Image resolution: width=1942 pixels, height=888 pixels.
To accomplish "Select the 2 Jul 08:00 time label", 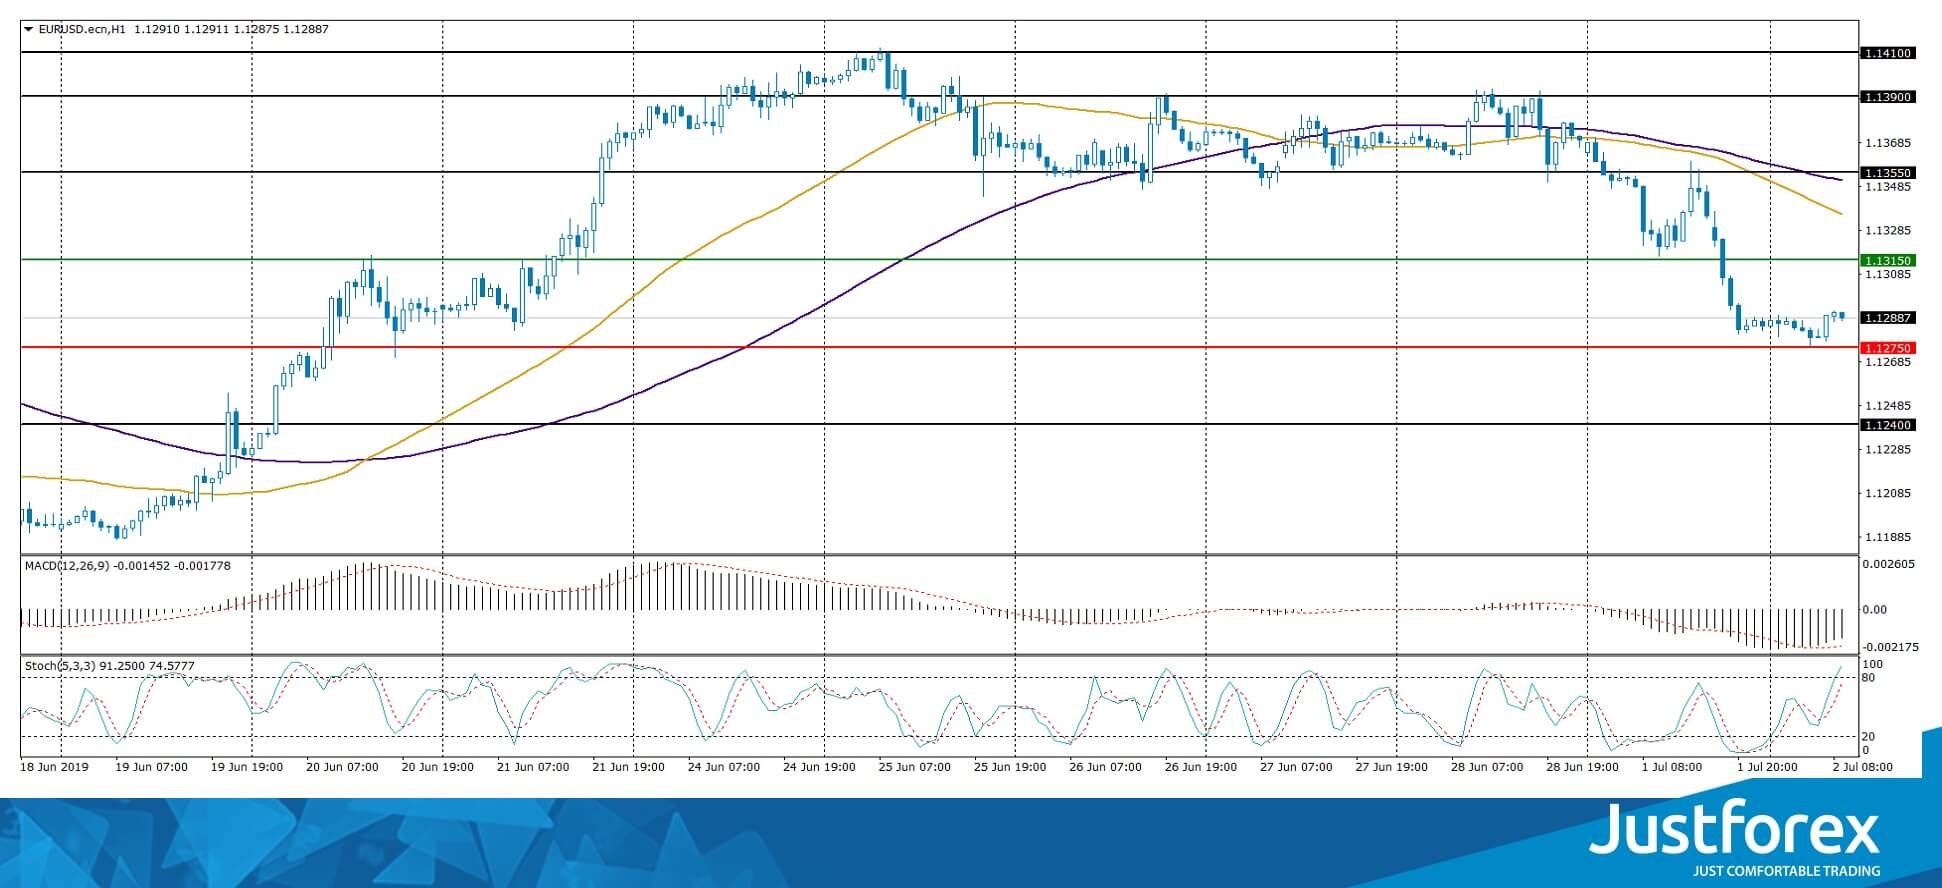I will pyautogui.click(x=1863, y=767).
